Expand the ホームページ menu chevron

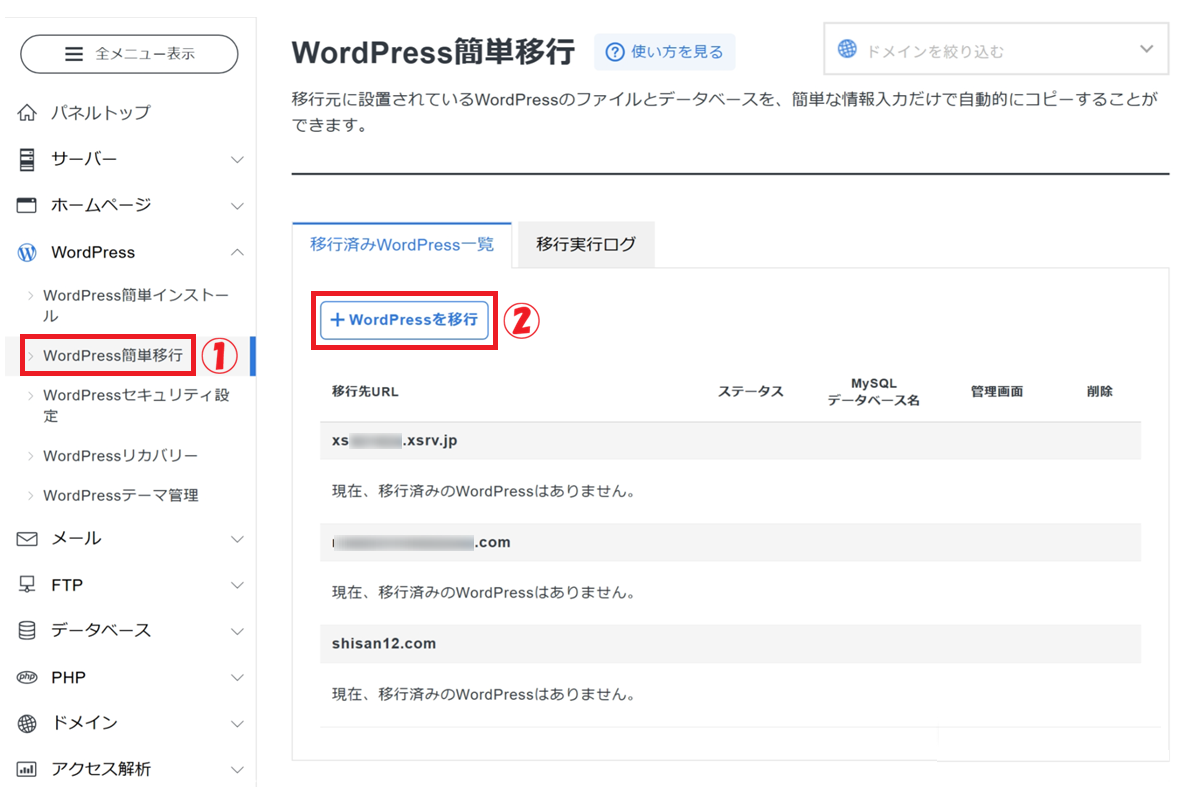[237, 206]
